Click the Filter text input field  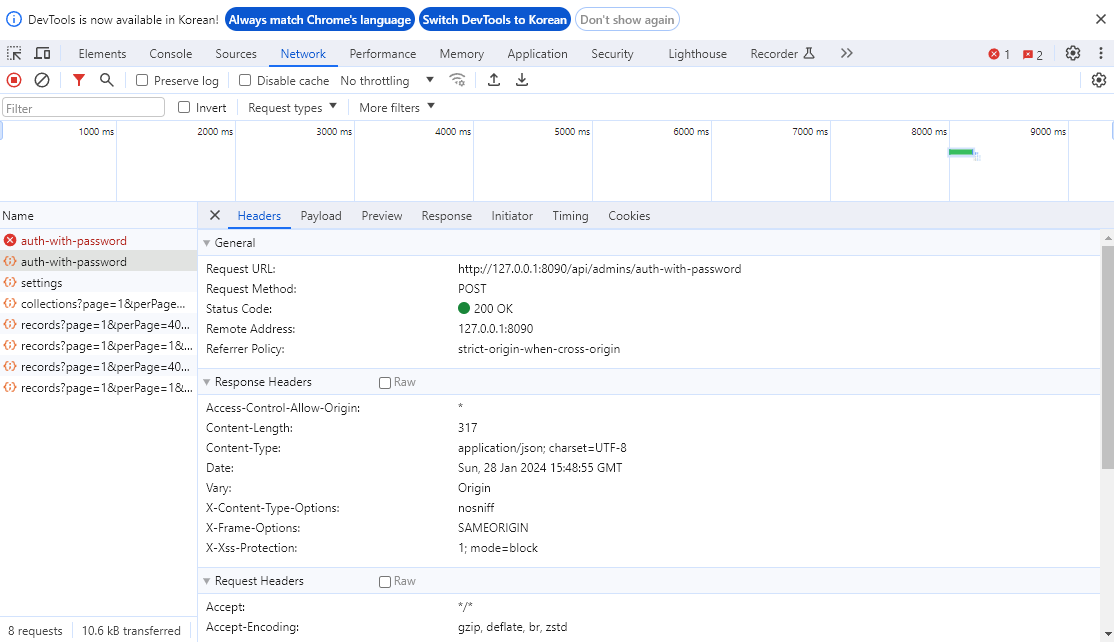coord(83,108)
